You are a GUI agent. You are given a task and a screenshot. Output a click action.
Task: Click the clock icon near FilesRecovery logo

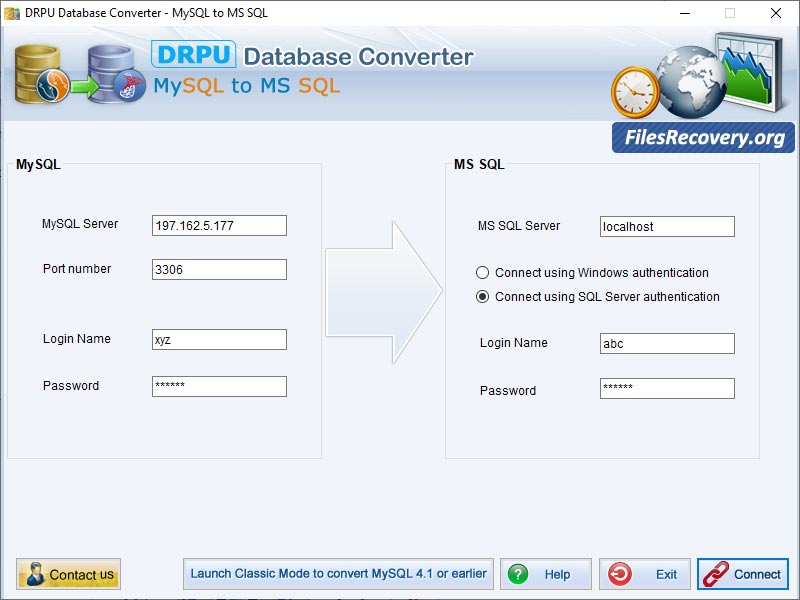pos(630,90)
